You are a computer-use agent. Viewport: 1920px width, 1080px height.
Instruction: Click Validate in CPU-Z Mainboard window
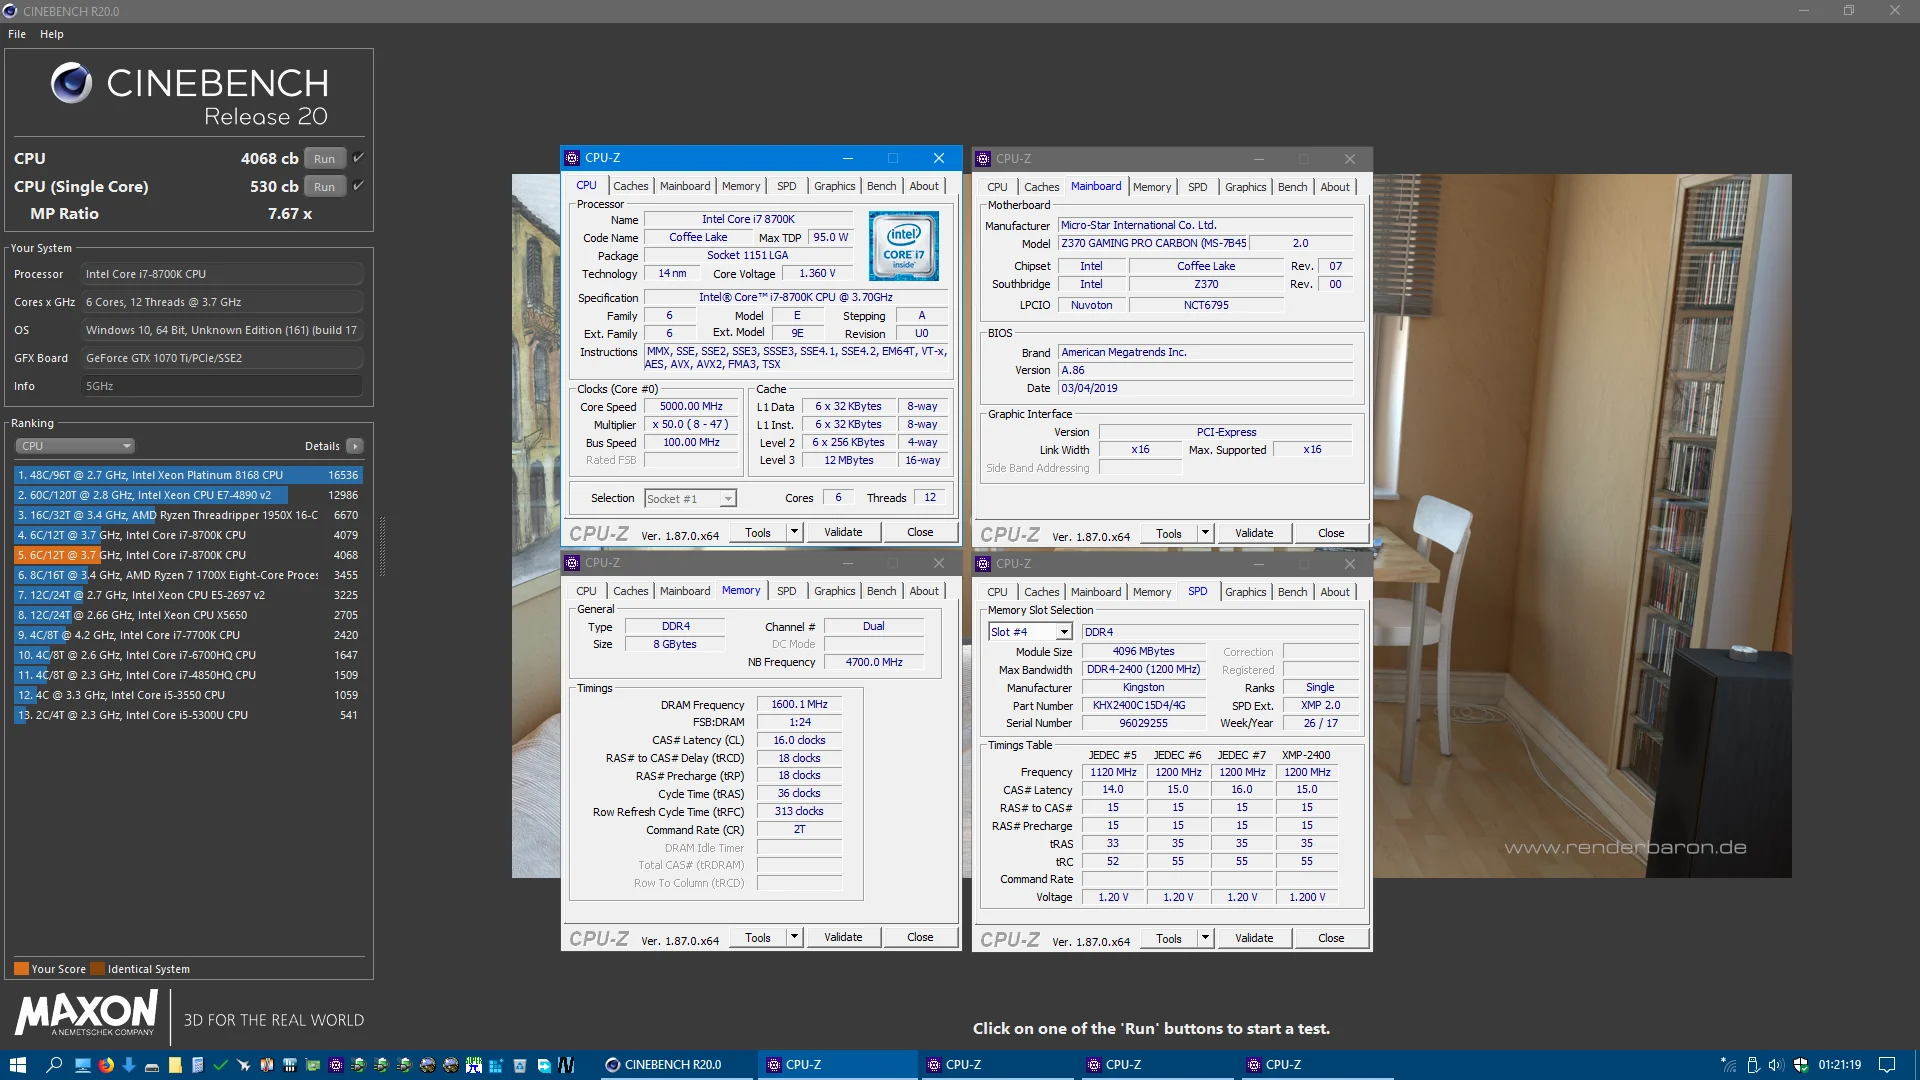click(x=1254, y=533)
